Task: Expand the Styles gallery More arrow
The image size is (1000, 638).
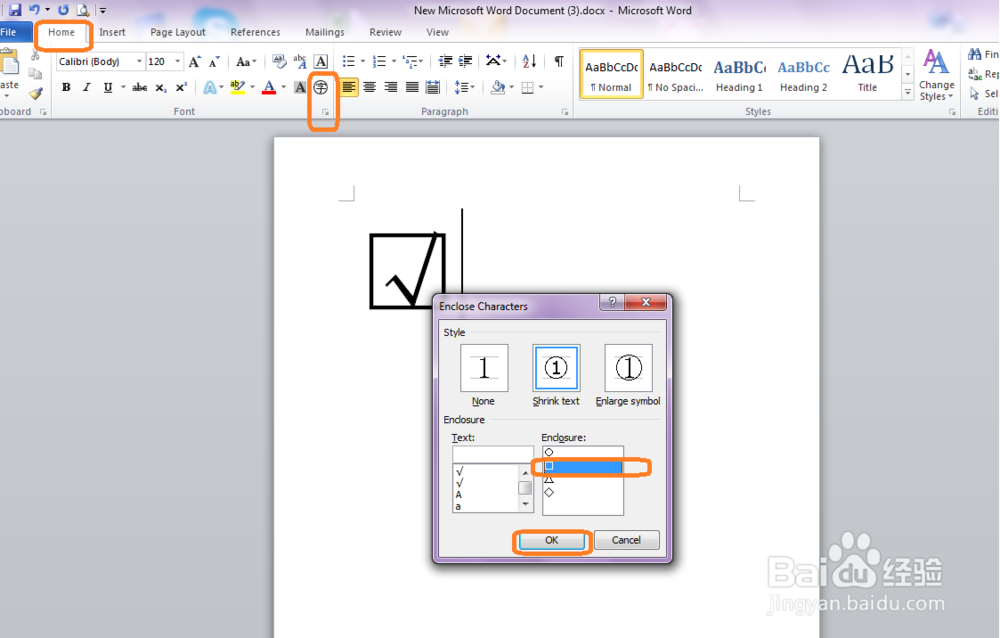Action: pyautogui.click(x=908, y=93)
